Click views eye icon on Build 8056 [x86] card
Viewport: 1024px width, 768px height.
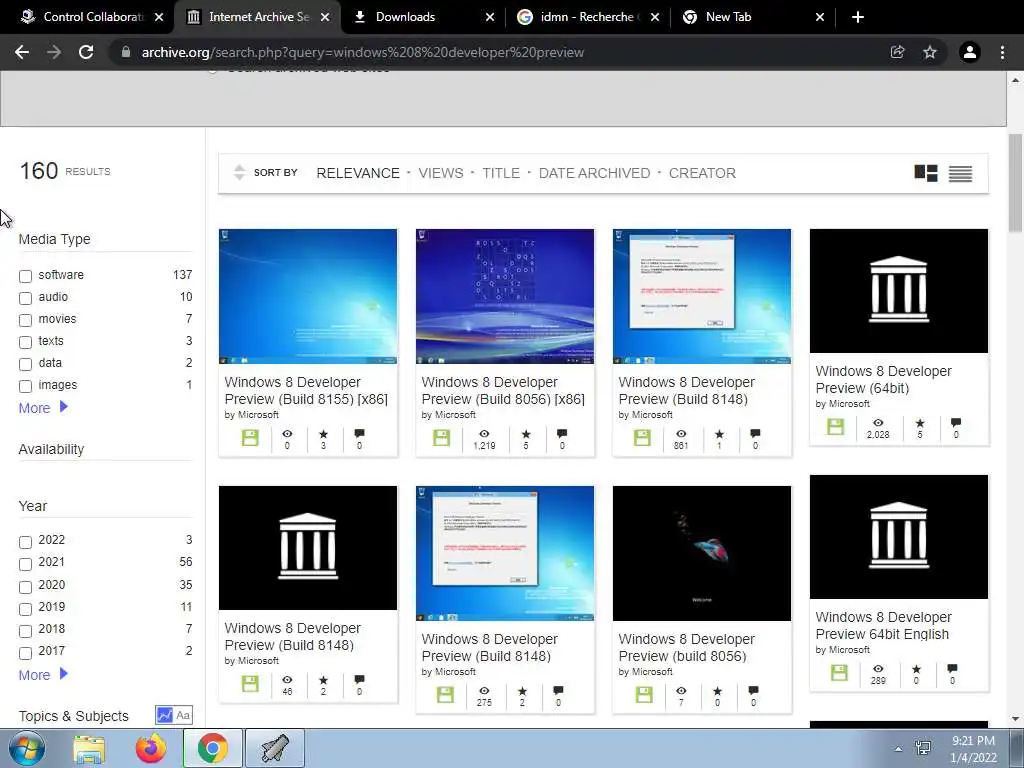[x=484, y=434]
